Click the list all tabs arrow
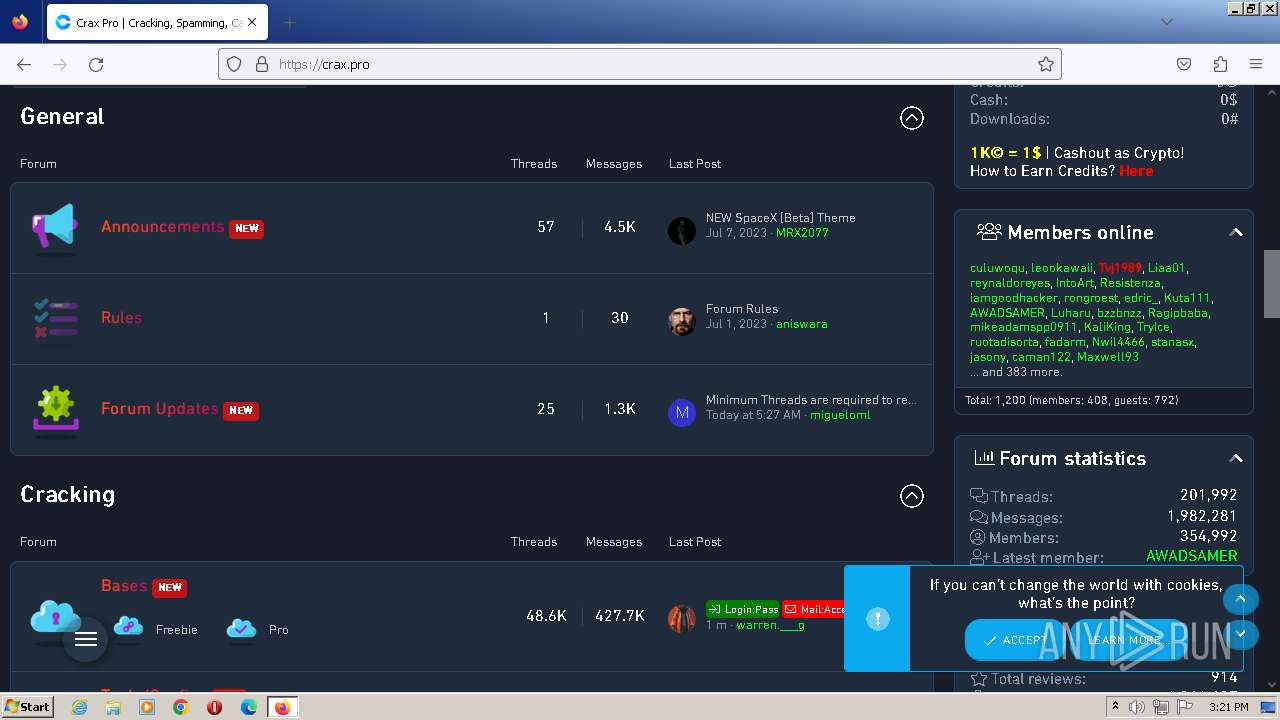This screenshot has width=1280, height=720. click(x=1167, y=21)
